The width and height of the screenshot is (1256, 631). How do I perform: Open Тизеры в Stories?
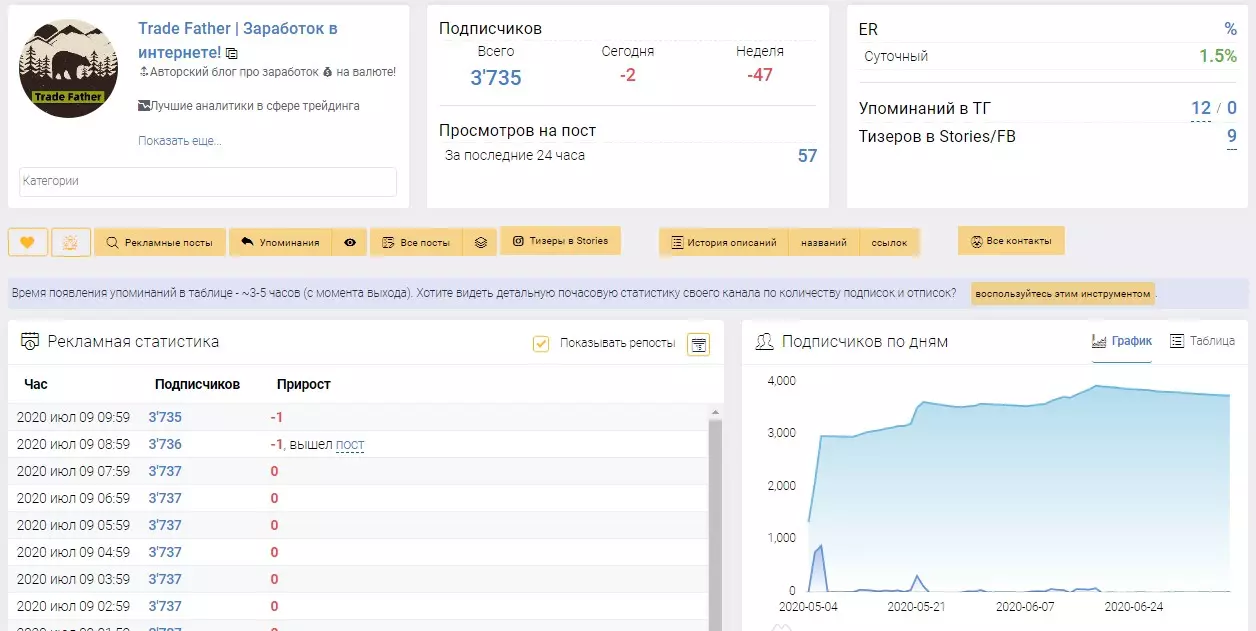tap(560, 240)
